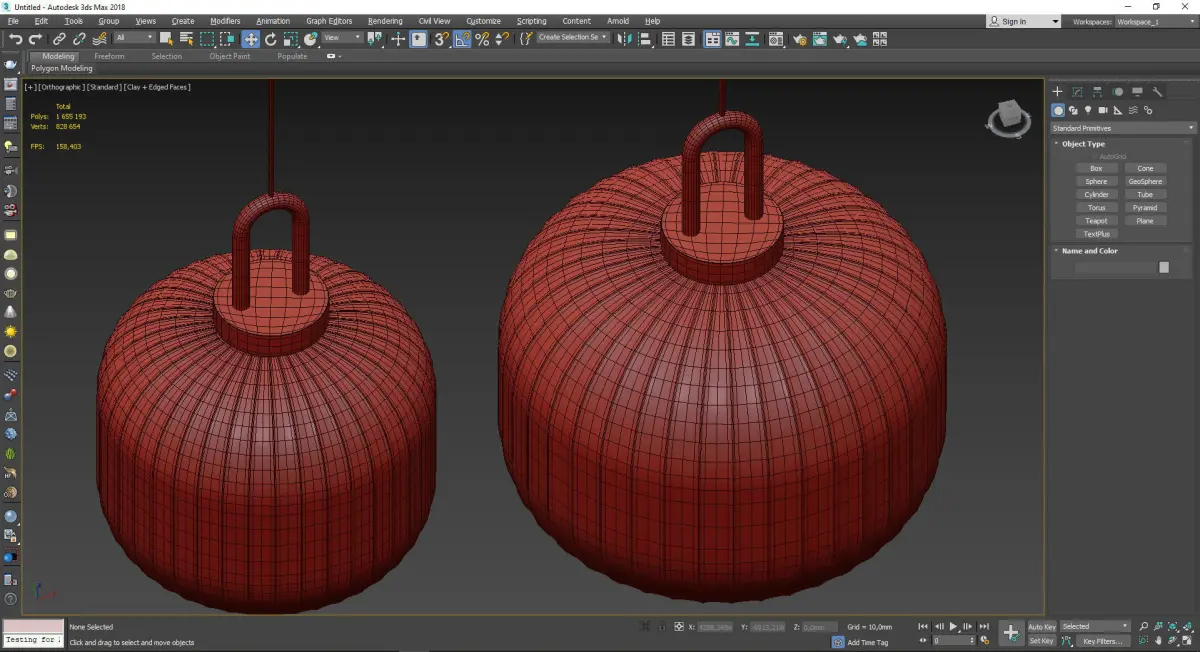1200x652 pixels.
Task: Collapse the Name and Color rollout
Action: 1089,251
